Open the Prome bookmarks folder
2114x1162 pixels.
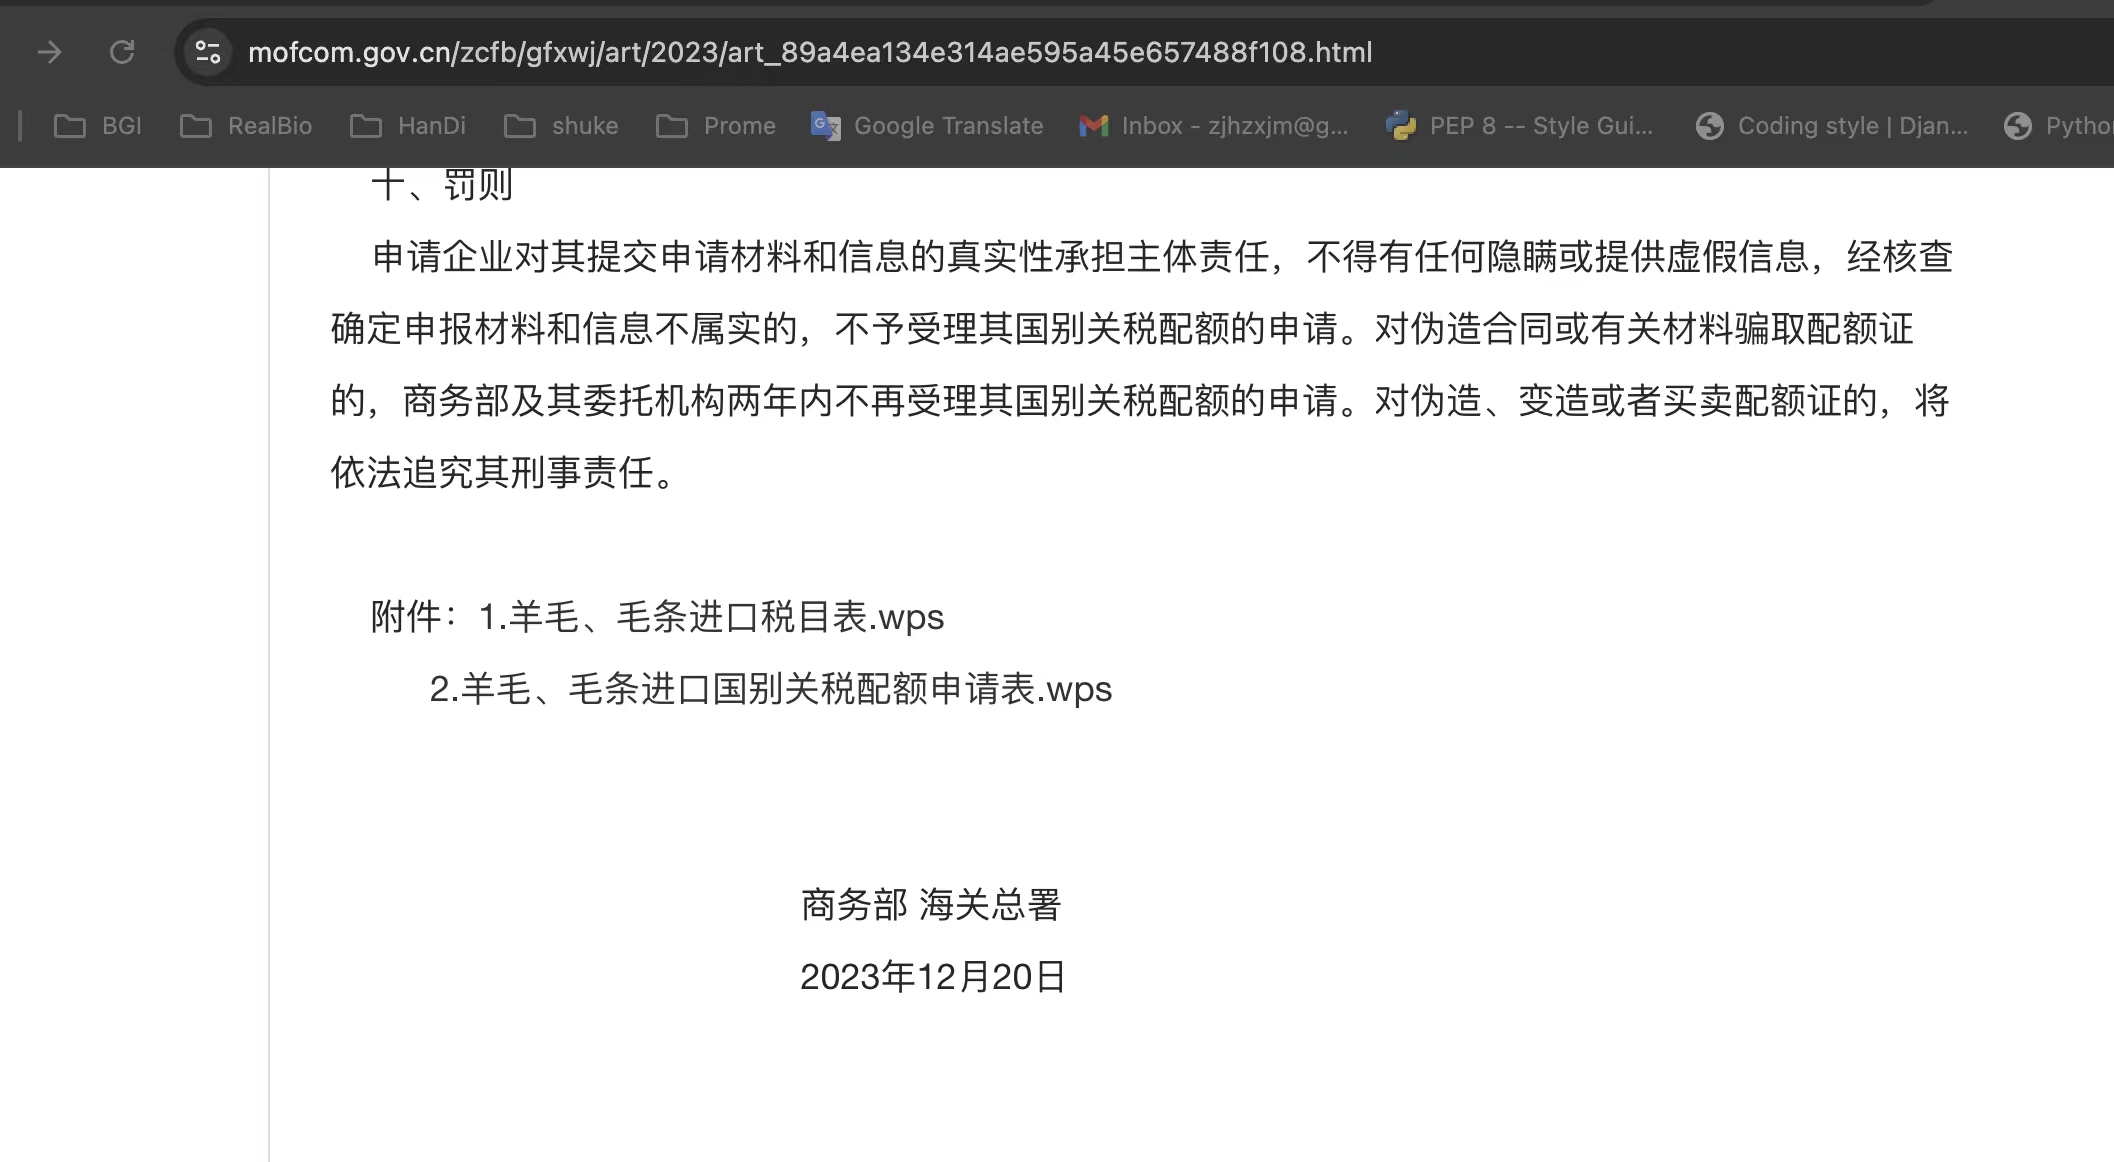716,126
